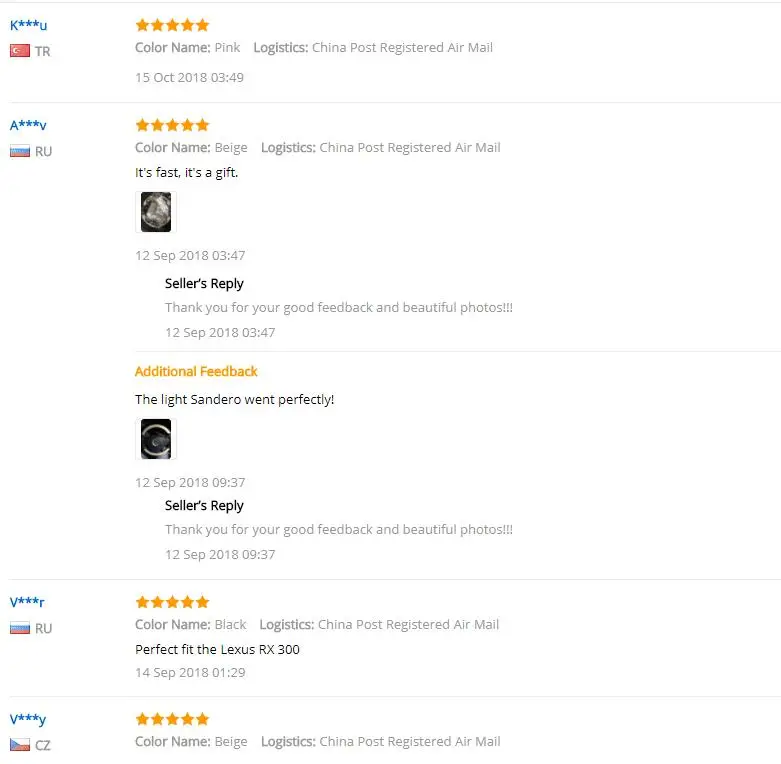Open the Additional Feedback steering wheel photo
Screen dimensions: 781x764
(x=156, y=439)
